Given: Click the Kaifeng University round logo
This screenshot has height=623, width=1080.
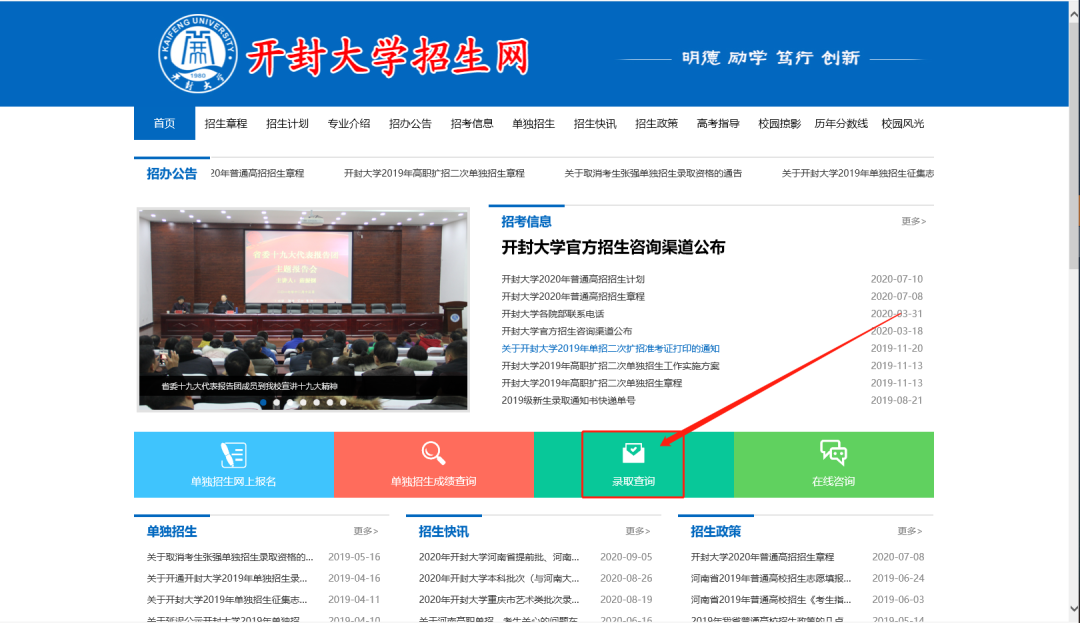Looking at the screenshot, I should coord(198,54).
